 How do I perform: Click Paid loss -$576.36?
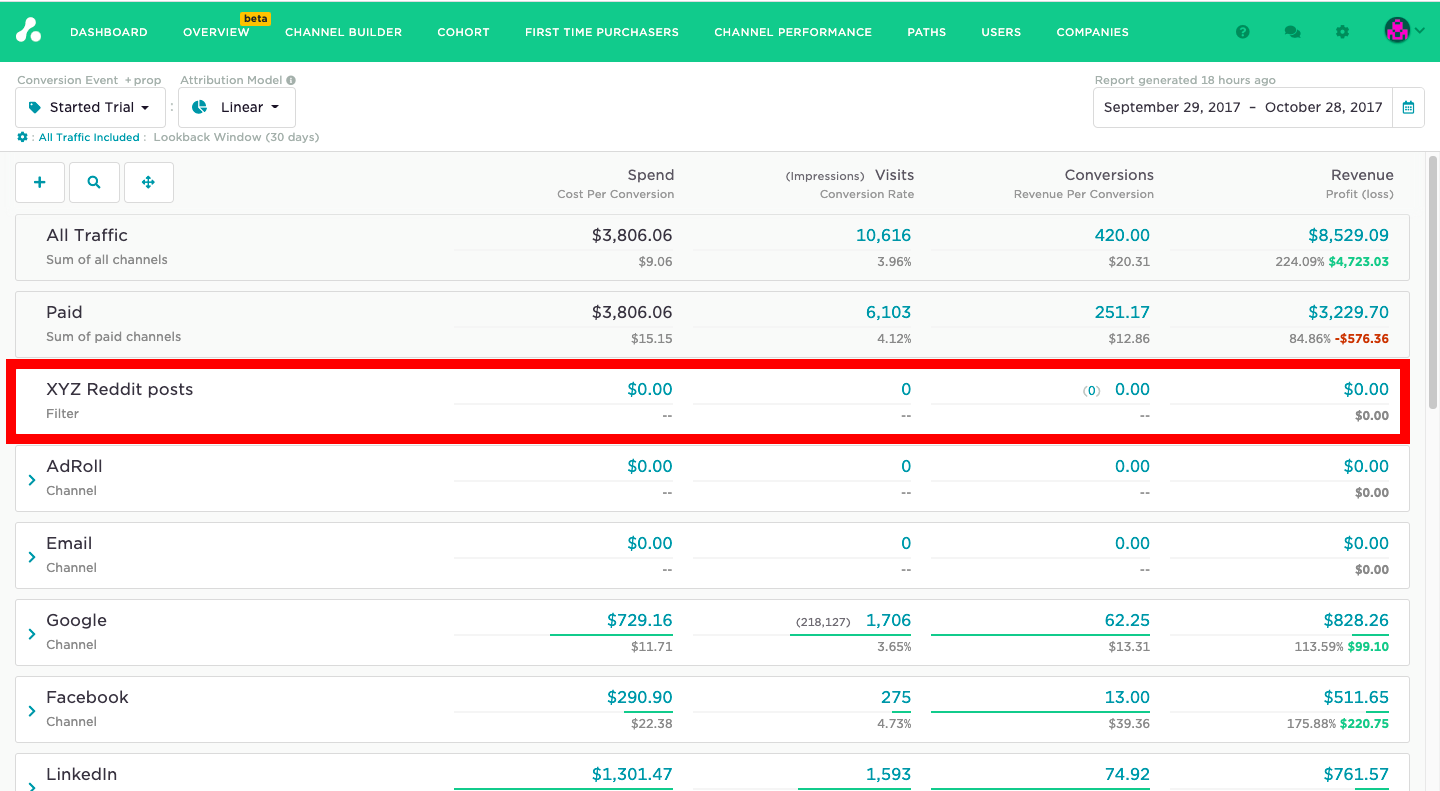pos(1362,339)
